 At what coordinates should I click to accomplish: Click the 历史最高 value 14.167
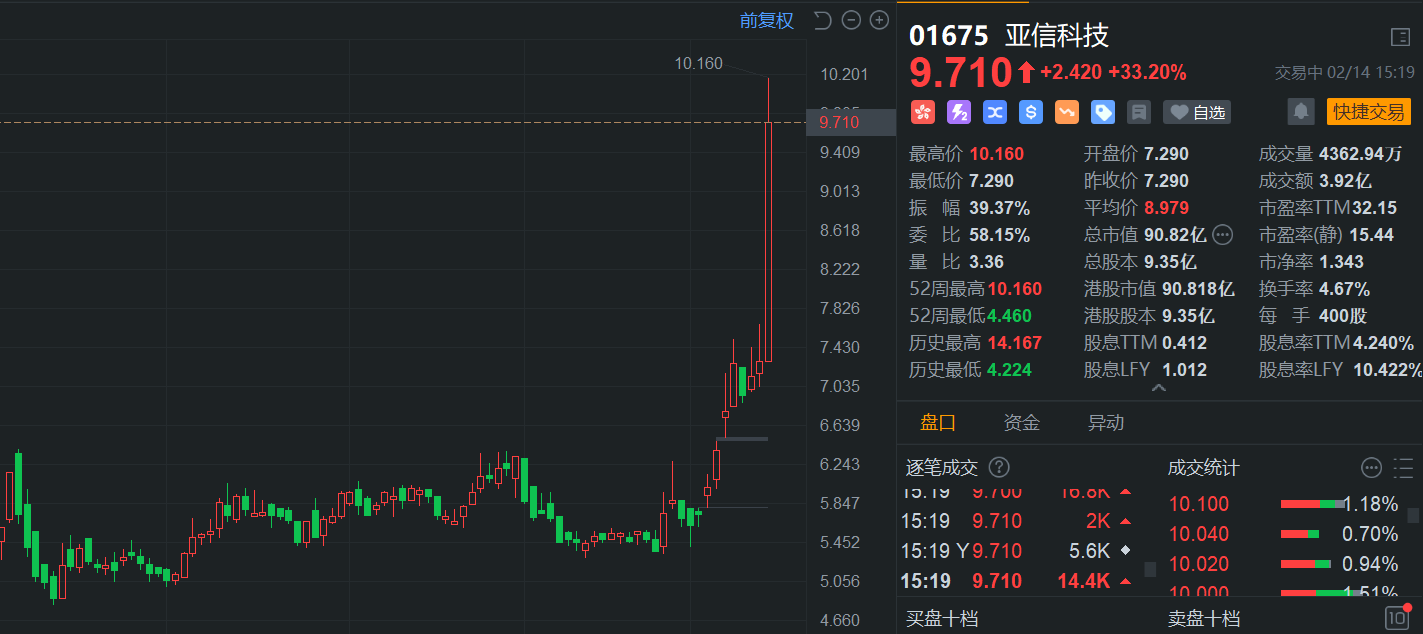pyautogui.click(x=1015, y=343)
